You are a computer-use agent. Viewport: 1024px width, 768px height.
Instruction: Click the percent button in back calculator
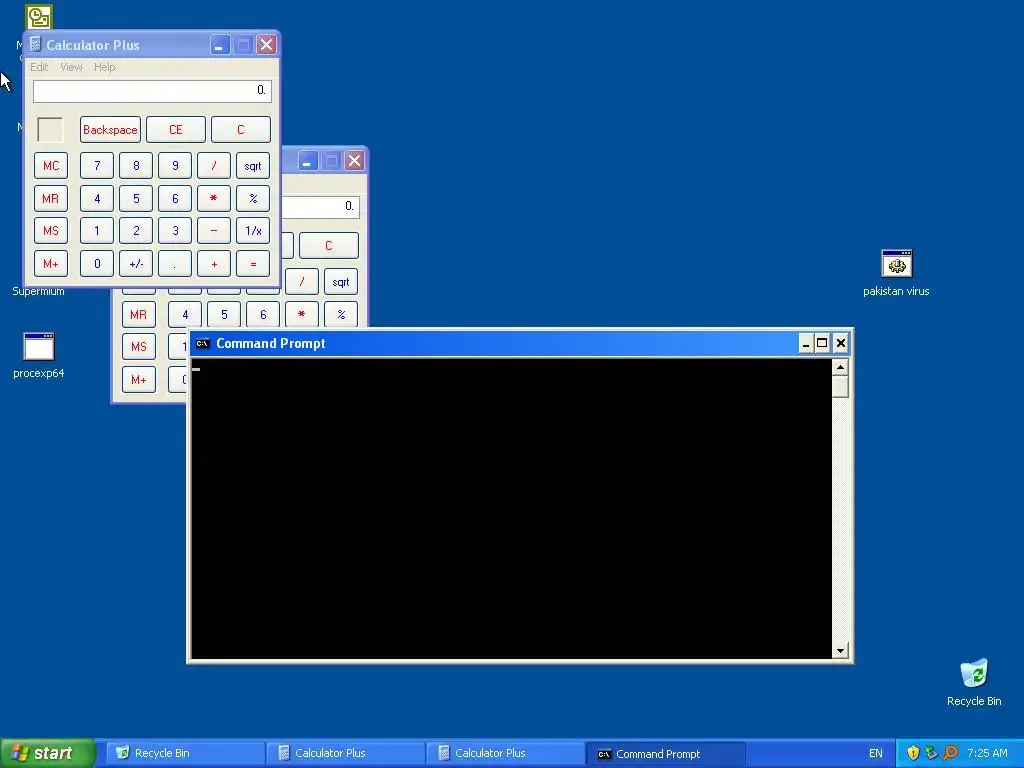pos(341,315)
